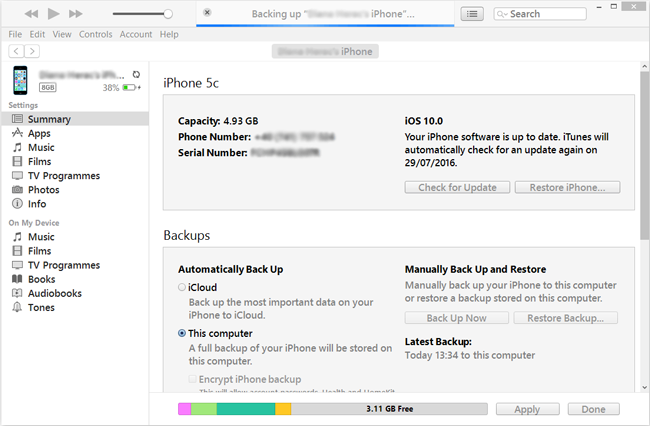The height and width of the screenshot is (426, 650).
Task: Click Restore Backup... button
Action: click(565, 318)
